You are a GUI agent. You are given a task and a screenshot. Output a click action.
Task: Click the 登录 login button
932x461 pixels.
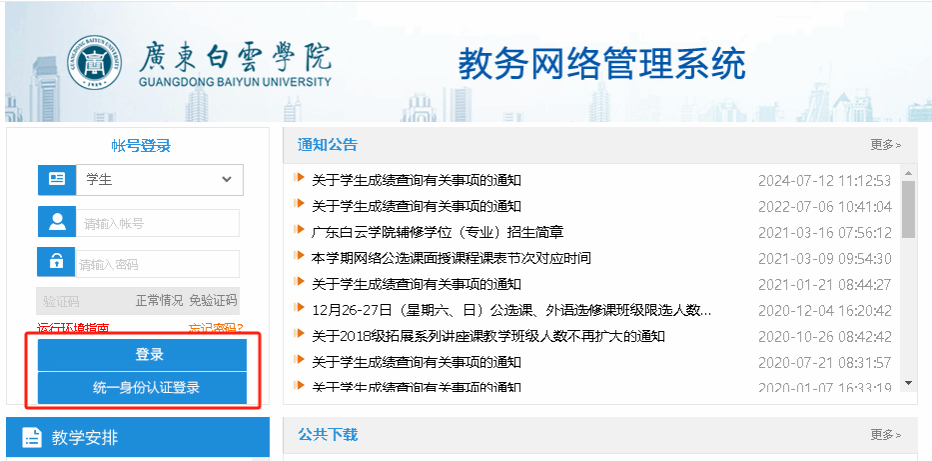[x=142, y=355]
